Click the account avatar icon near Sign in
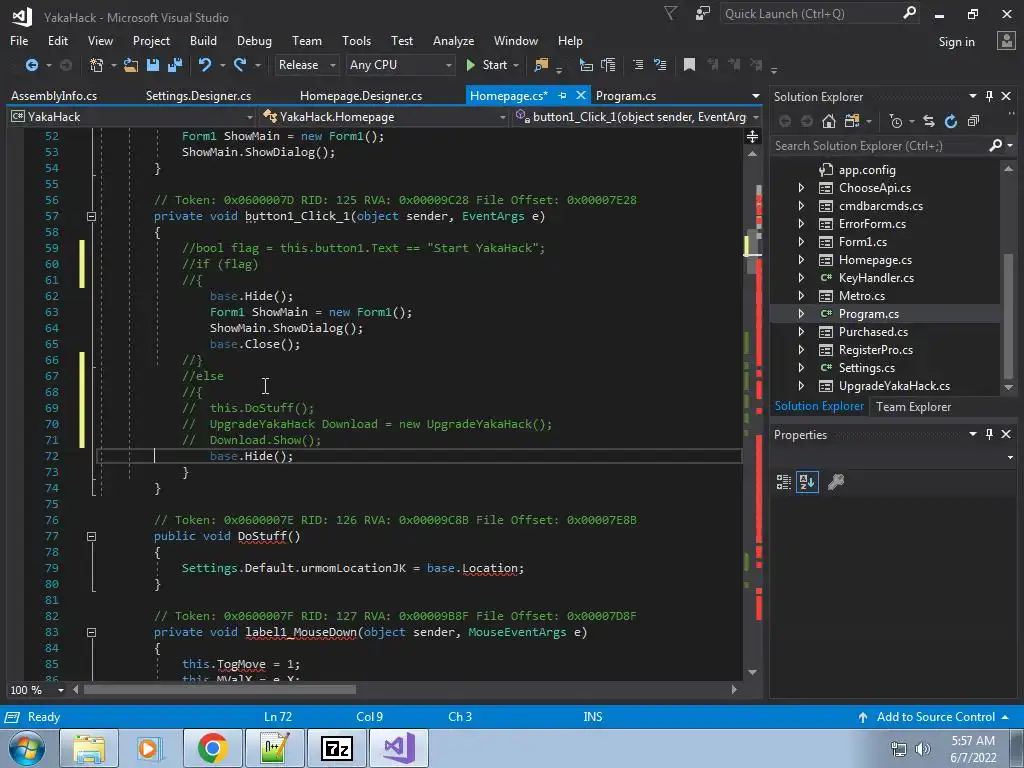Image resolution: width=1024 pixels, height=768 pixels. (1006, 41)
